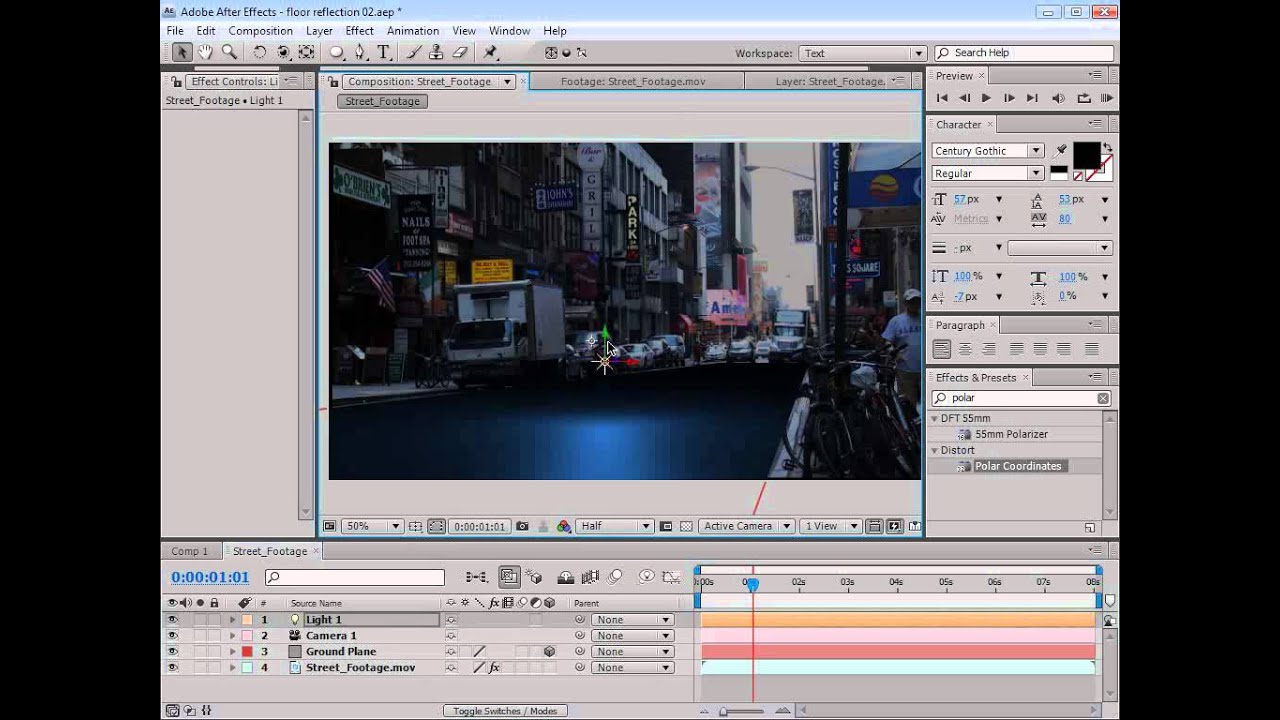
Task: Click the Timeline flowchart icon on the right
Action: tap(915, 526)
